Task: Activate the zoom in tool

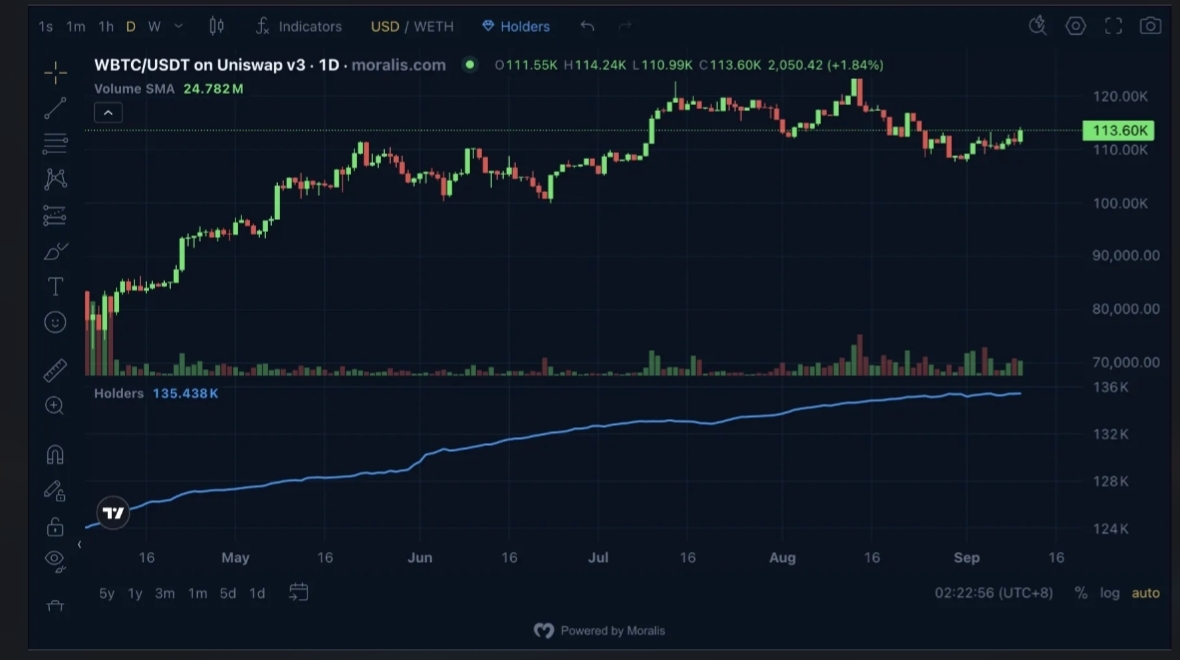Action: 55,406
